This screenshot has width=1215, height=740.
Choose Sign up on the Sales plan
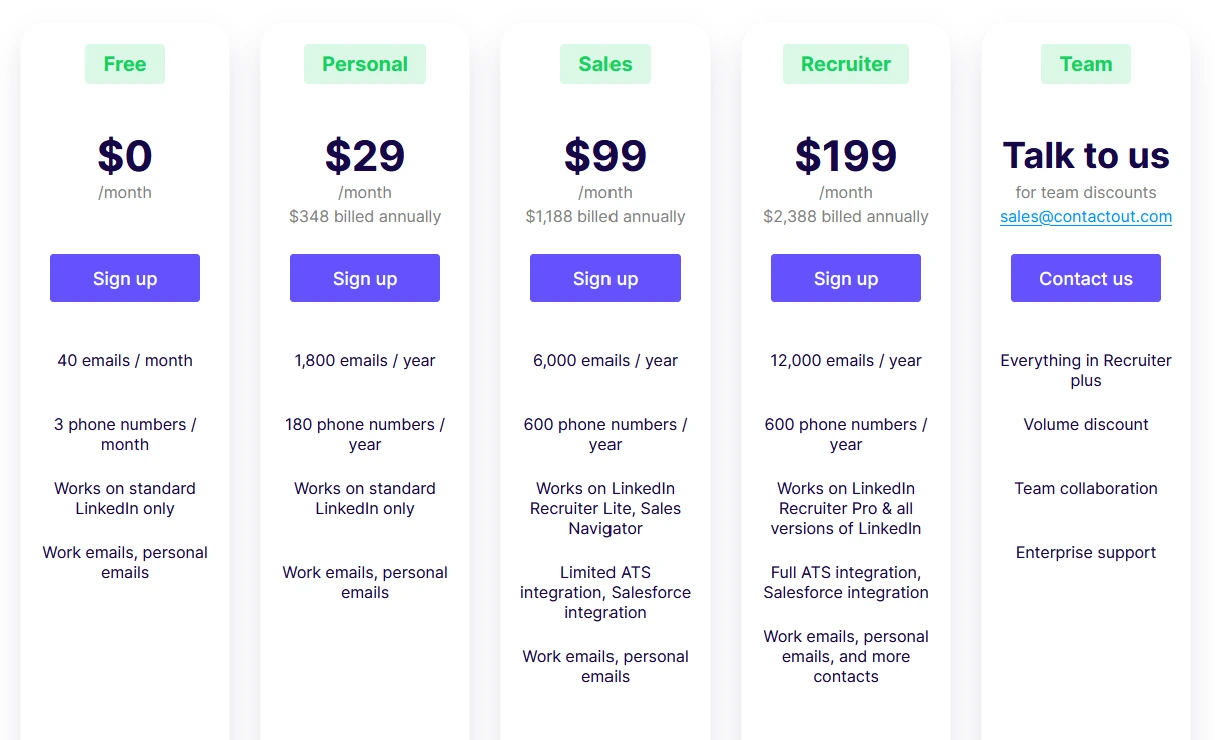tap(605, 278)
